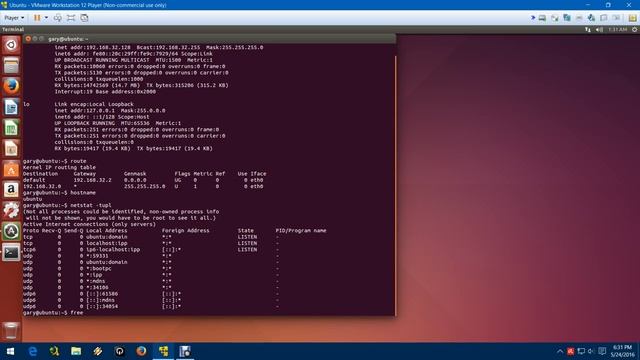Click 'UP LOOPBACK RUNNING' status line
Image resolution: width=640 pixels, height=360 pixels.
[x=118, y=123]
